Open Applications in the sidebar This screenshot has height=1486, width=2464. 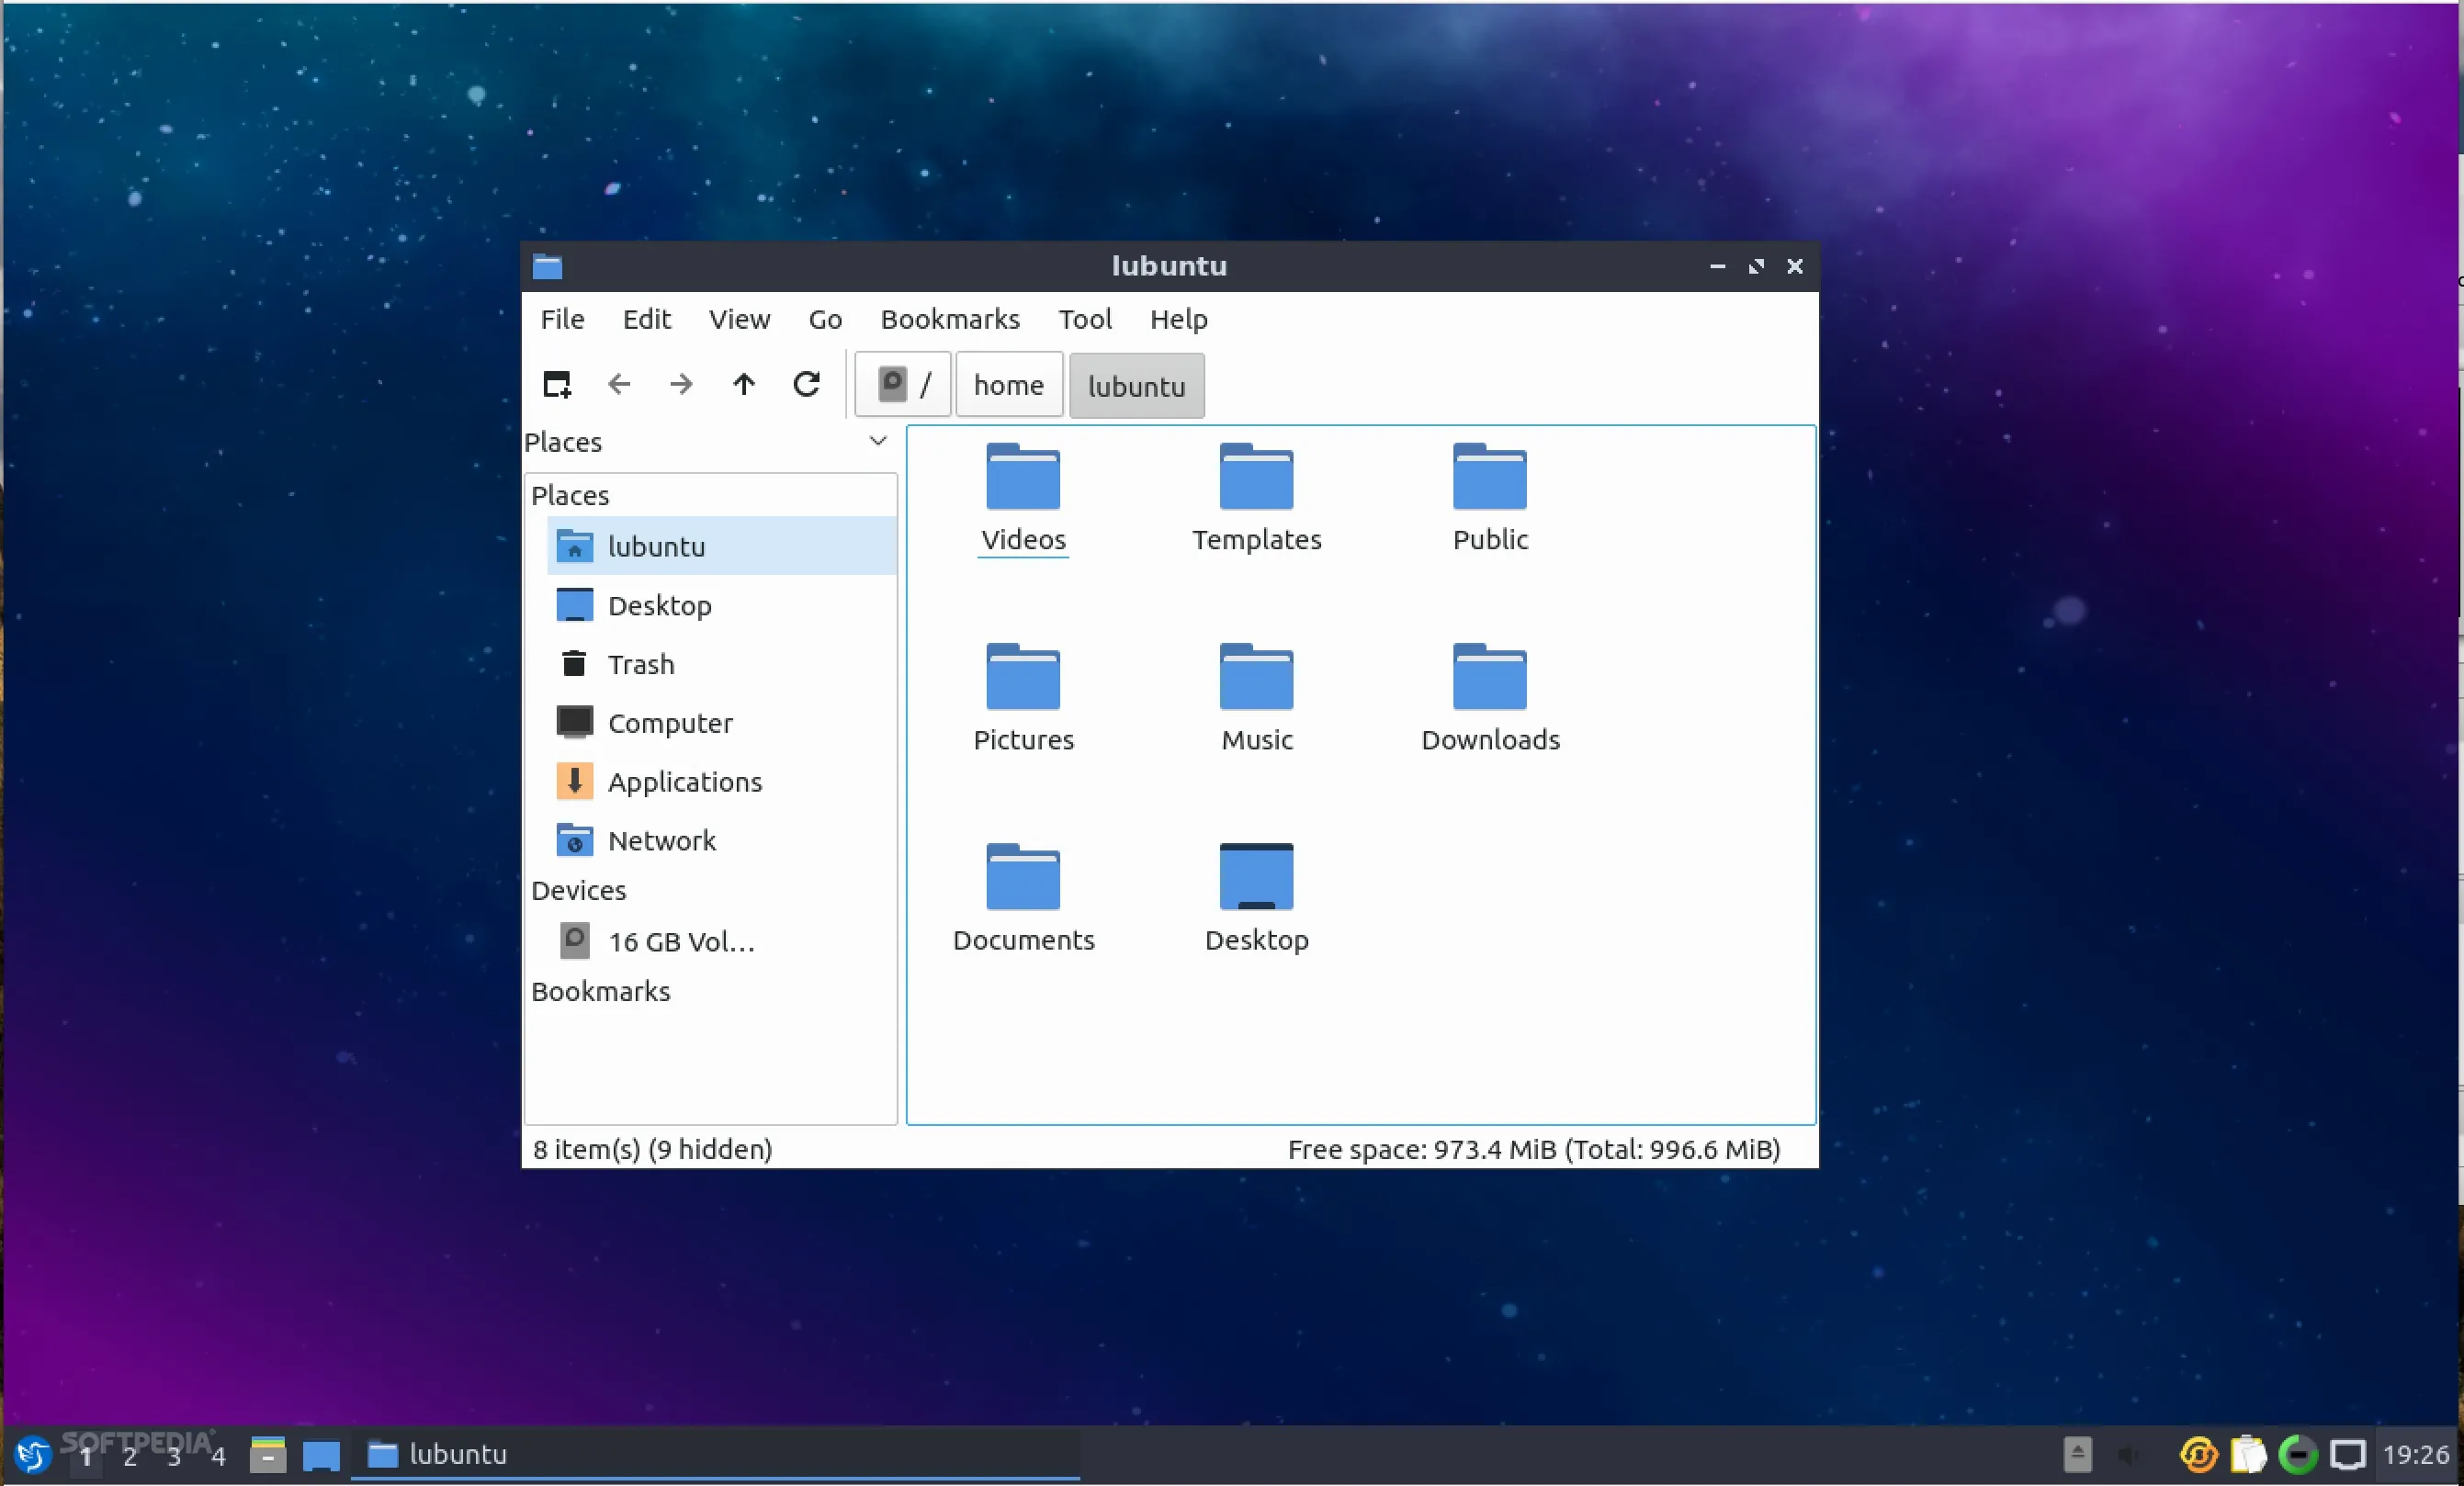[721, 782]
